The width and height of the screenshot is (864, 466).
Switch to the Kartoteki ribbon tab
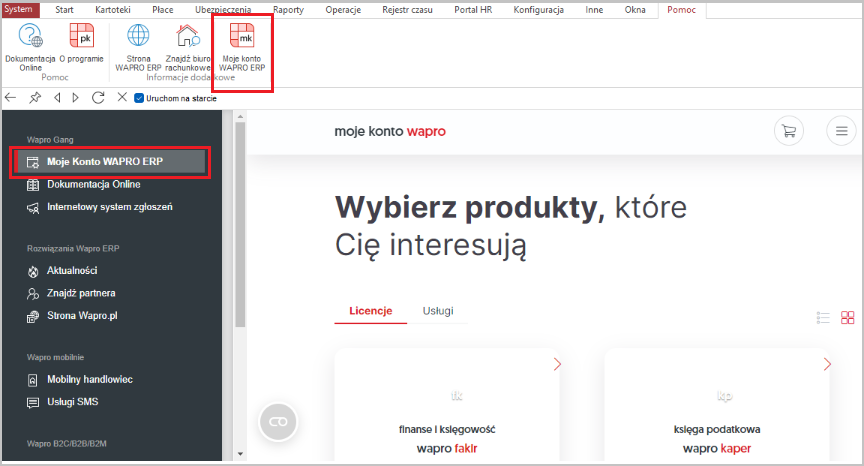[x=113, y=10]
